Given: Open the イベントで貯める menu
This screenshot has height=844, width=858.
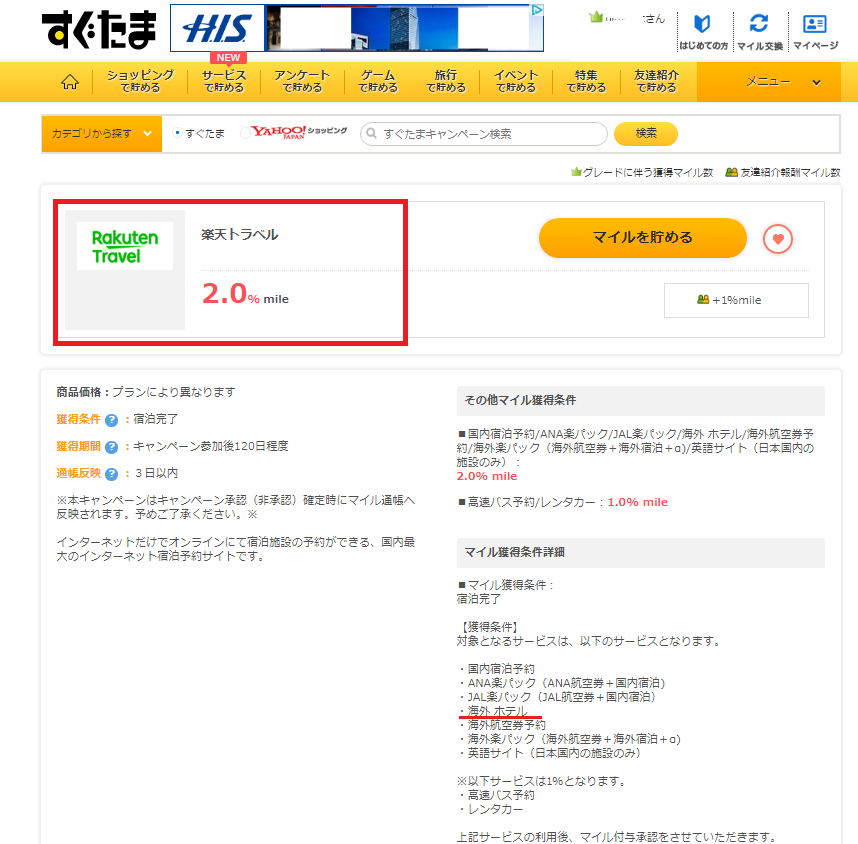Looking at the screenshot, I should pos(516,81).
